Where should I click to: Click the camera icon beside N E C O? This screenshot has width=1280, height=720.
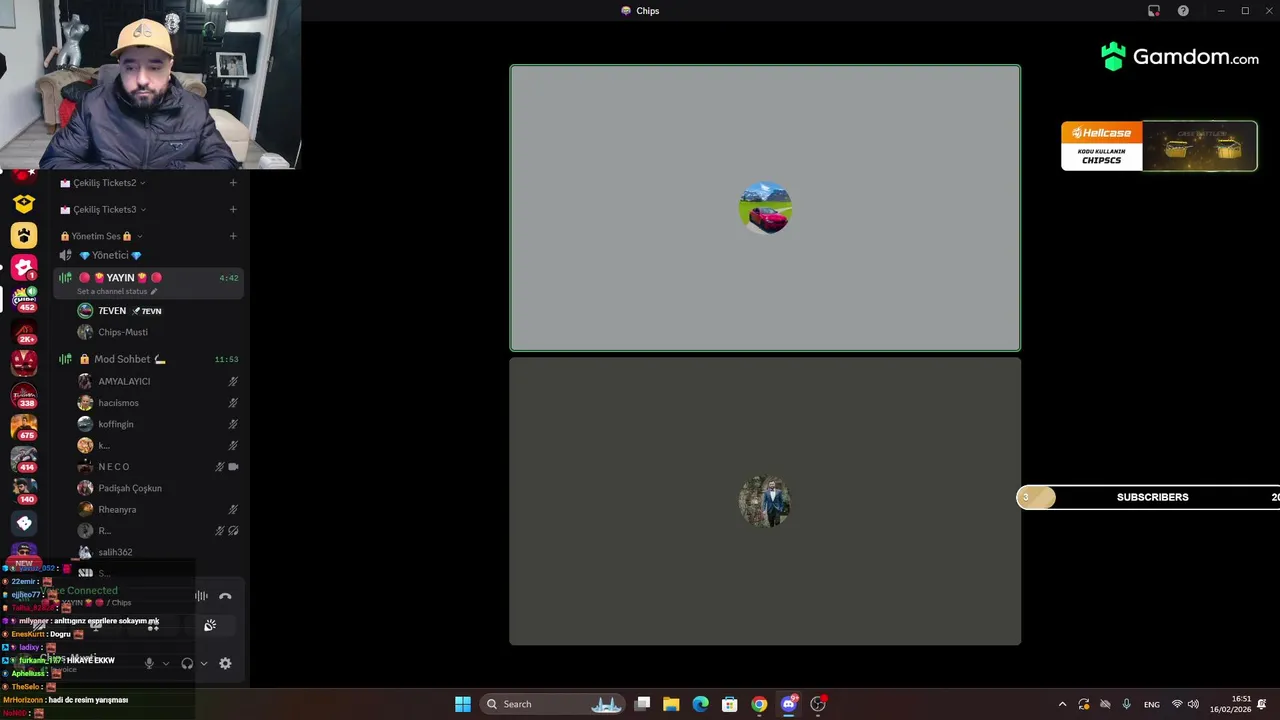(x=233, y=467)
